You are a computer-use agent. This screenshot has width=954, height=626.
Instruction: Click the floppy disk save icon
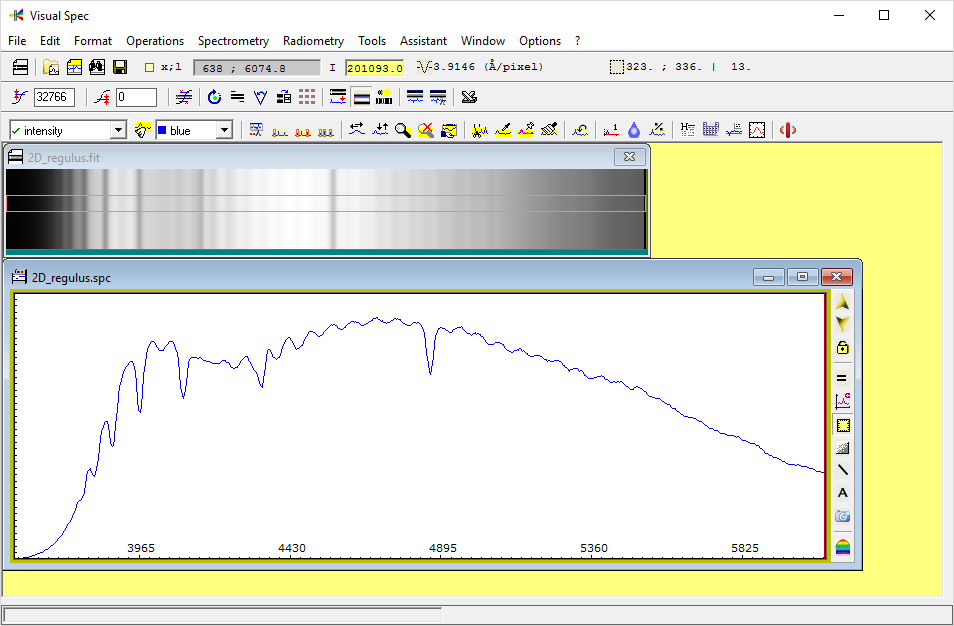[120, 67]
